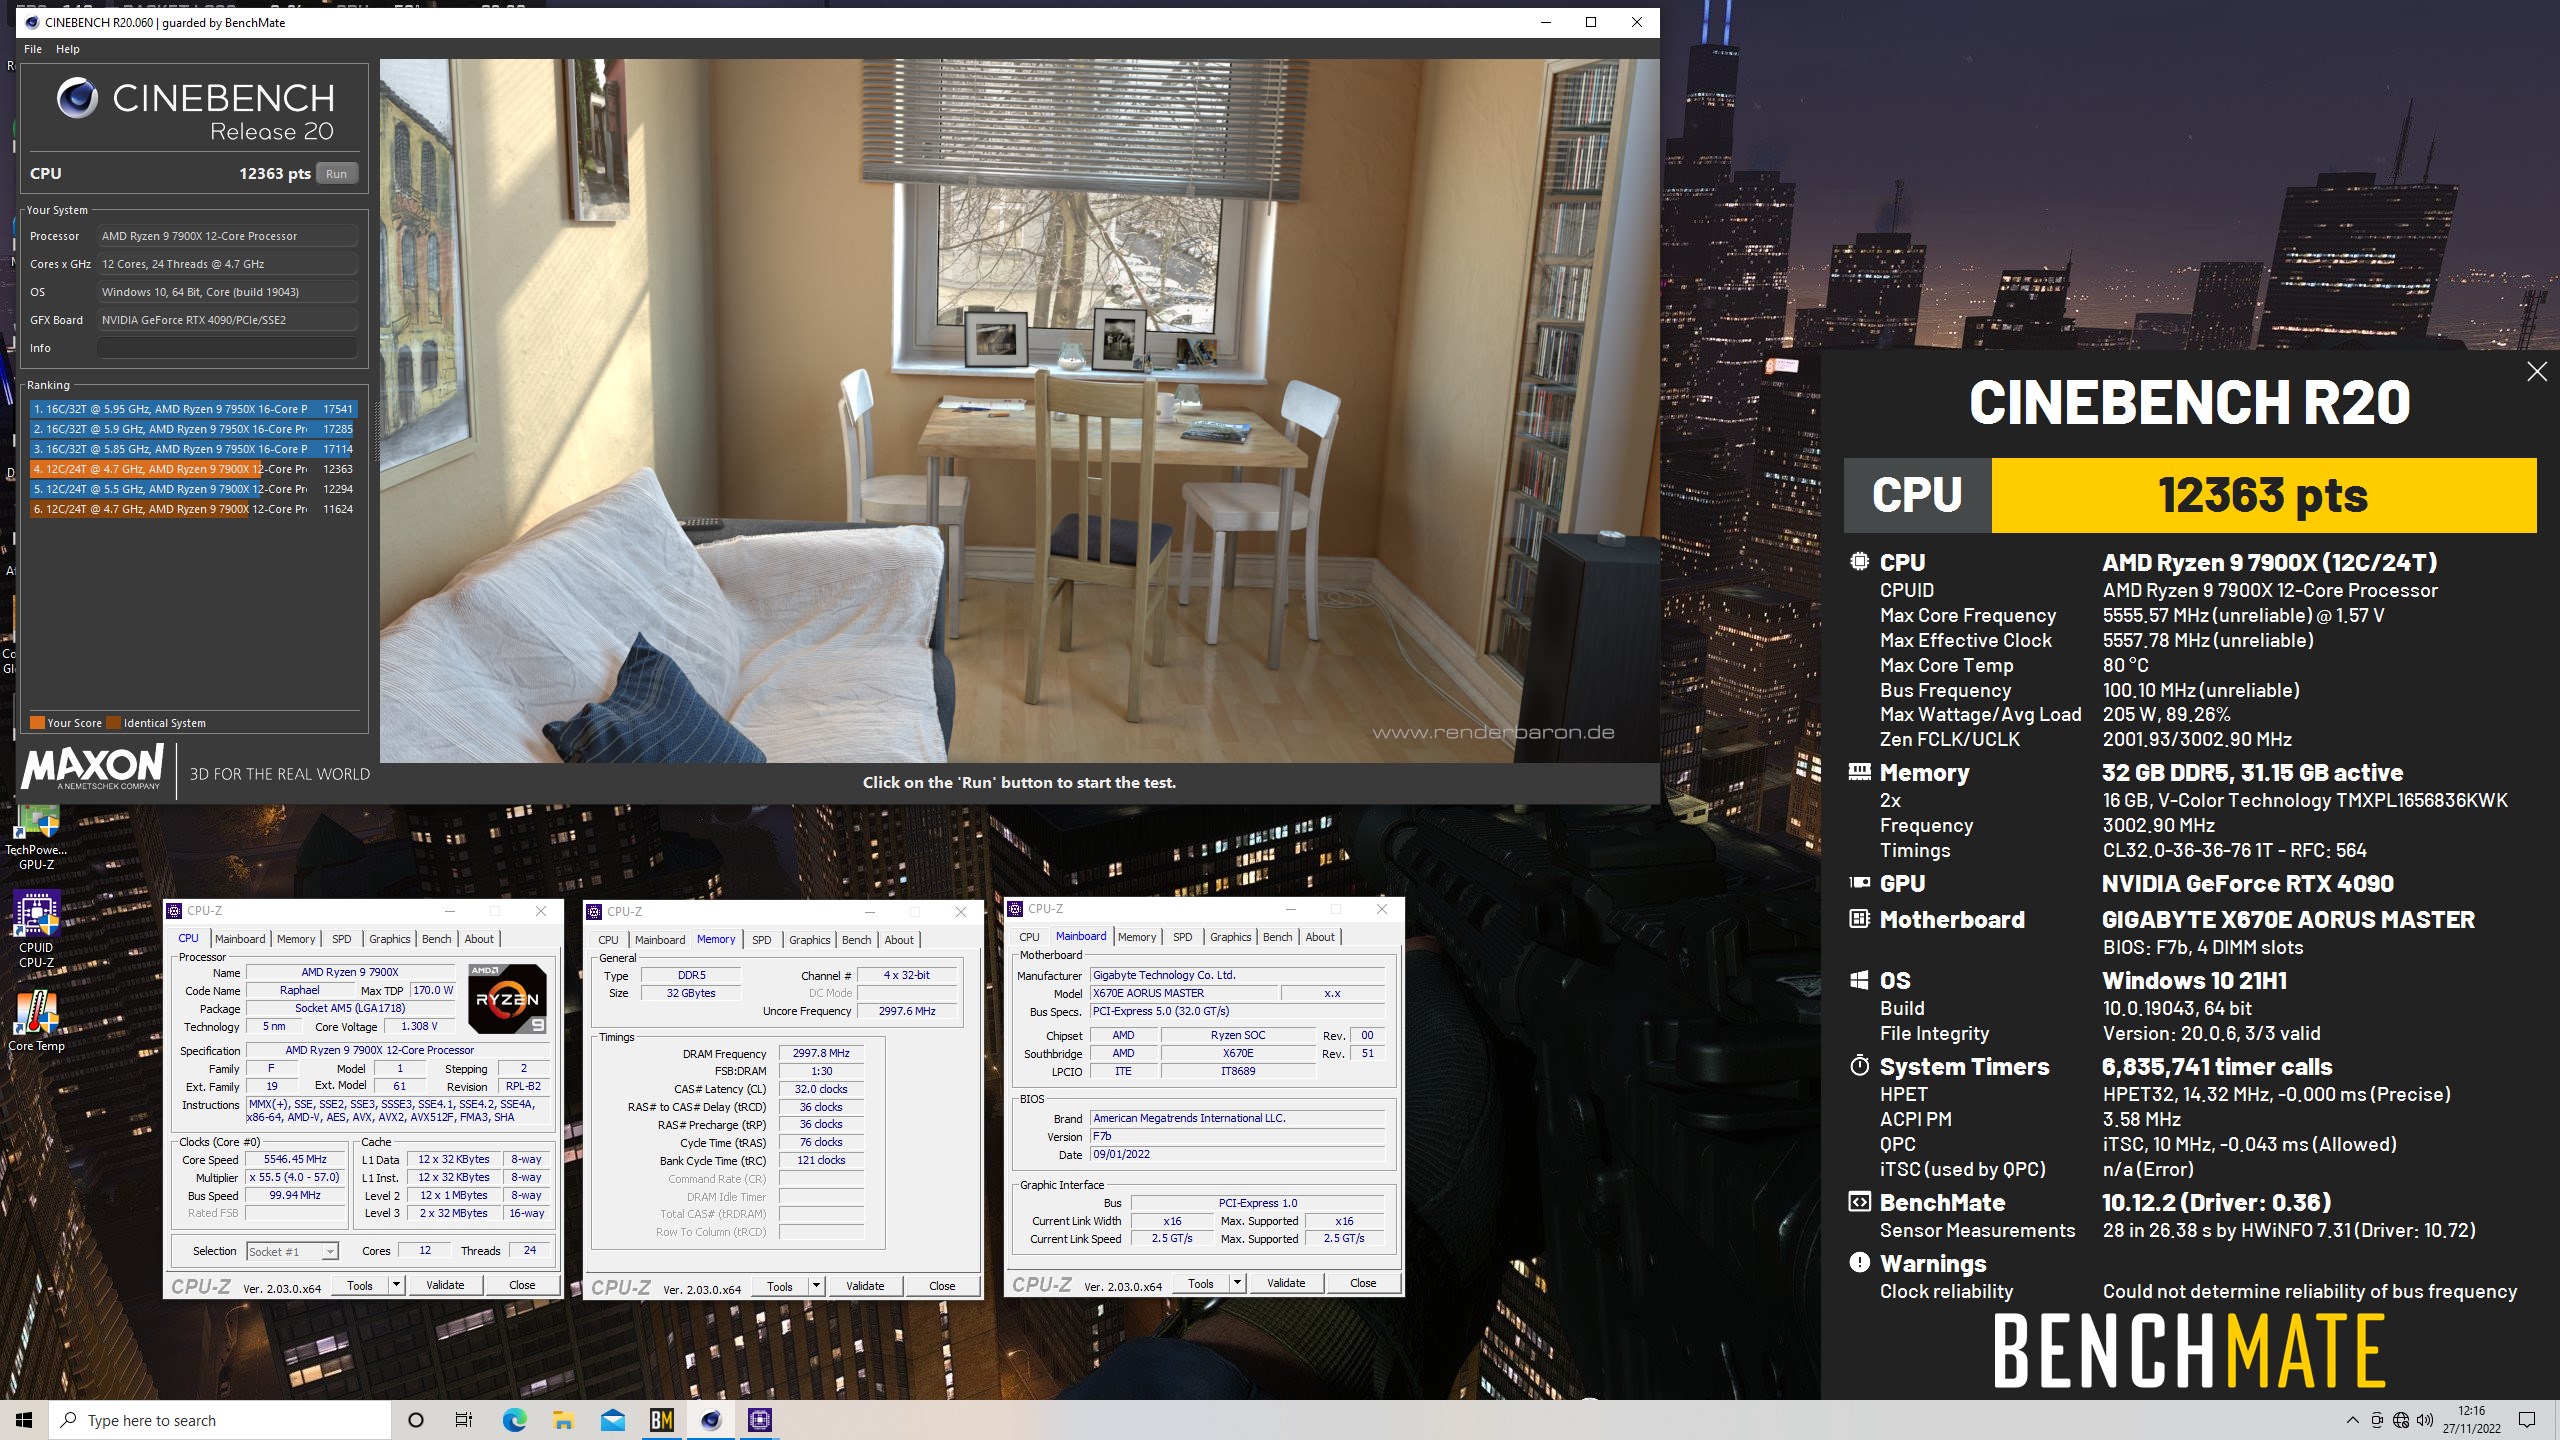Open the volume control in system tray
This screenshot has height=1440, width=2560.
click(x=2425, y=1420)
